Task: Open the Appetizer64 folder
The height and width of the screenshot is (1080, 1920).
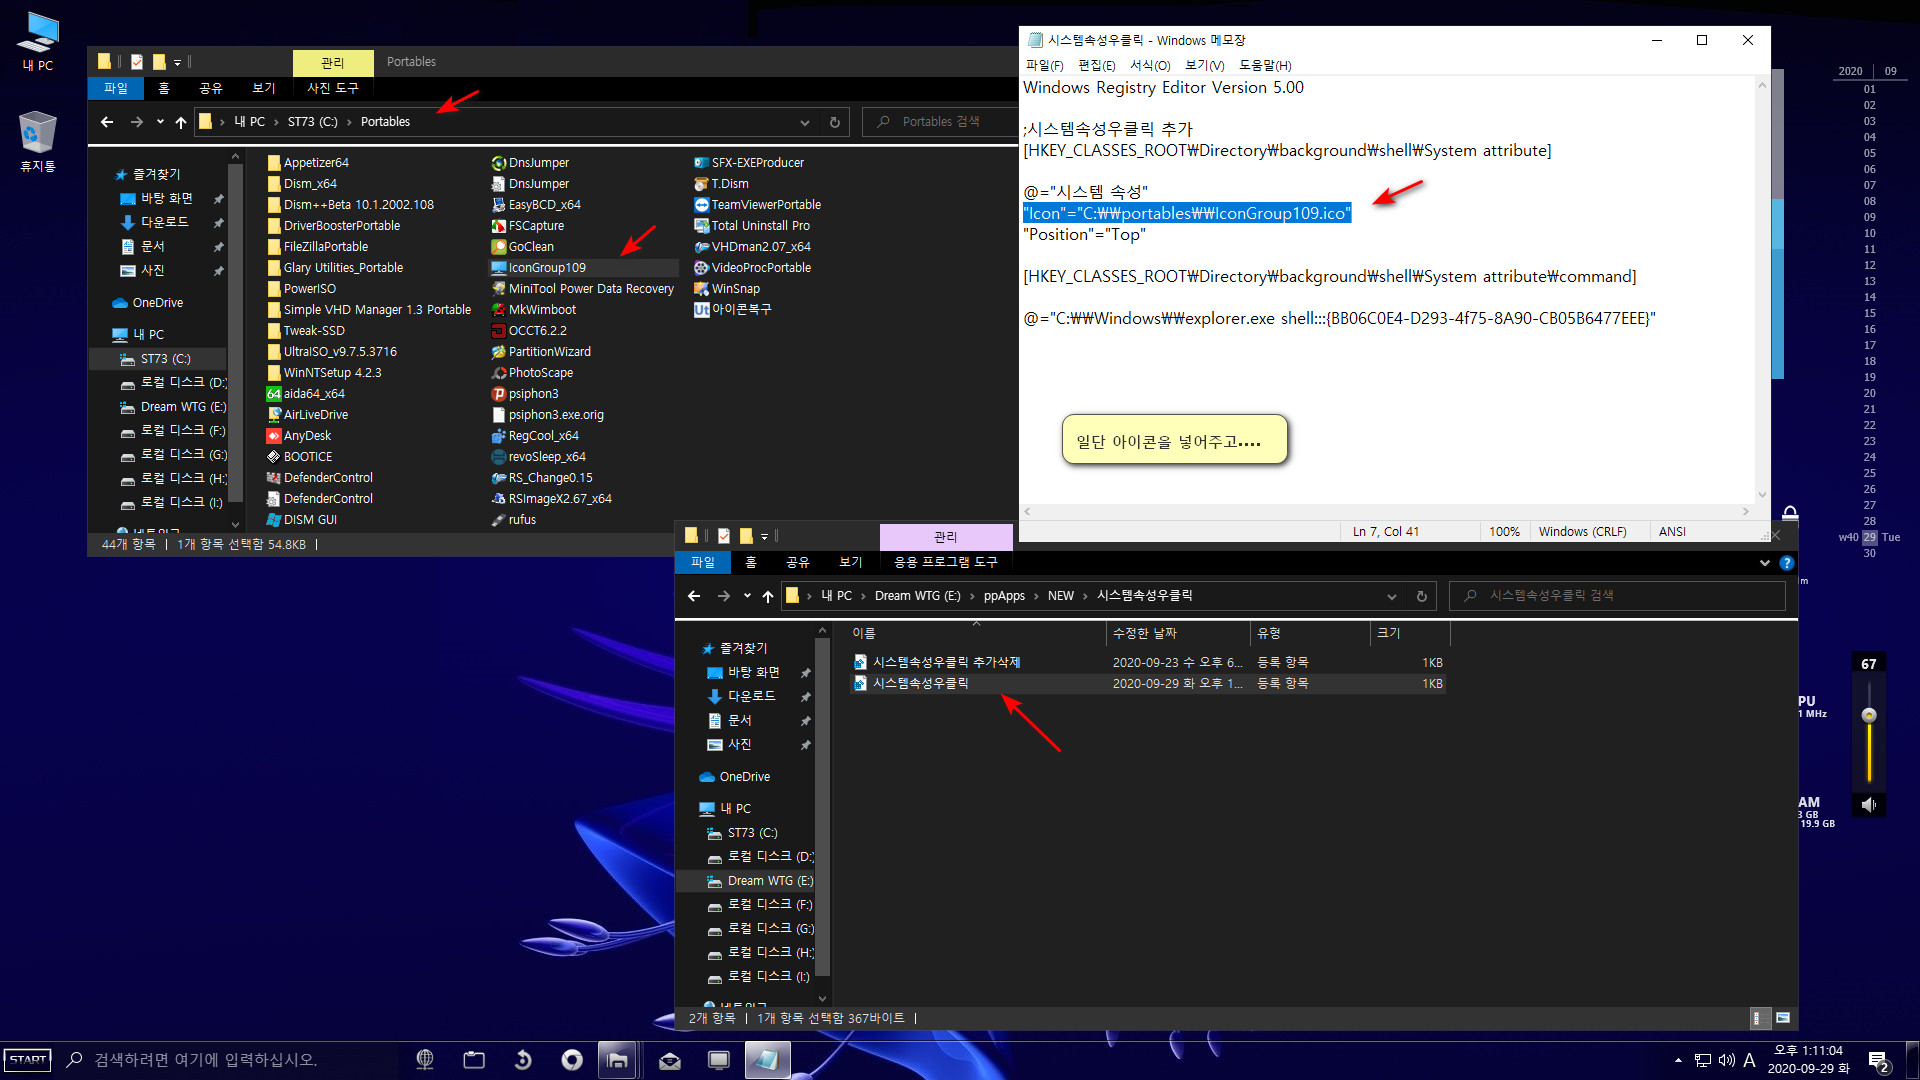Action: tap(307, 162)
